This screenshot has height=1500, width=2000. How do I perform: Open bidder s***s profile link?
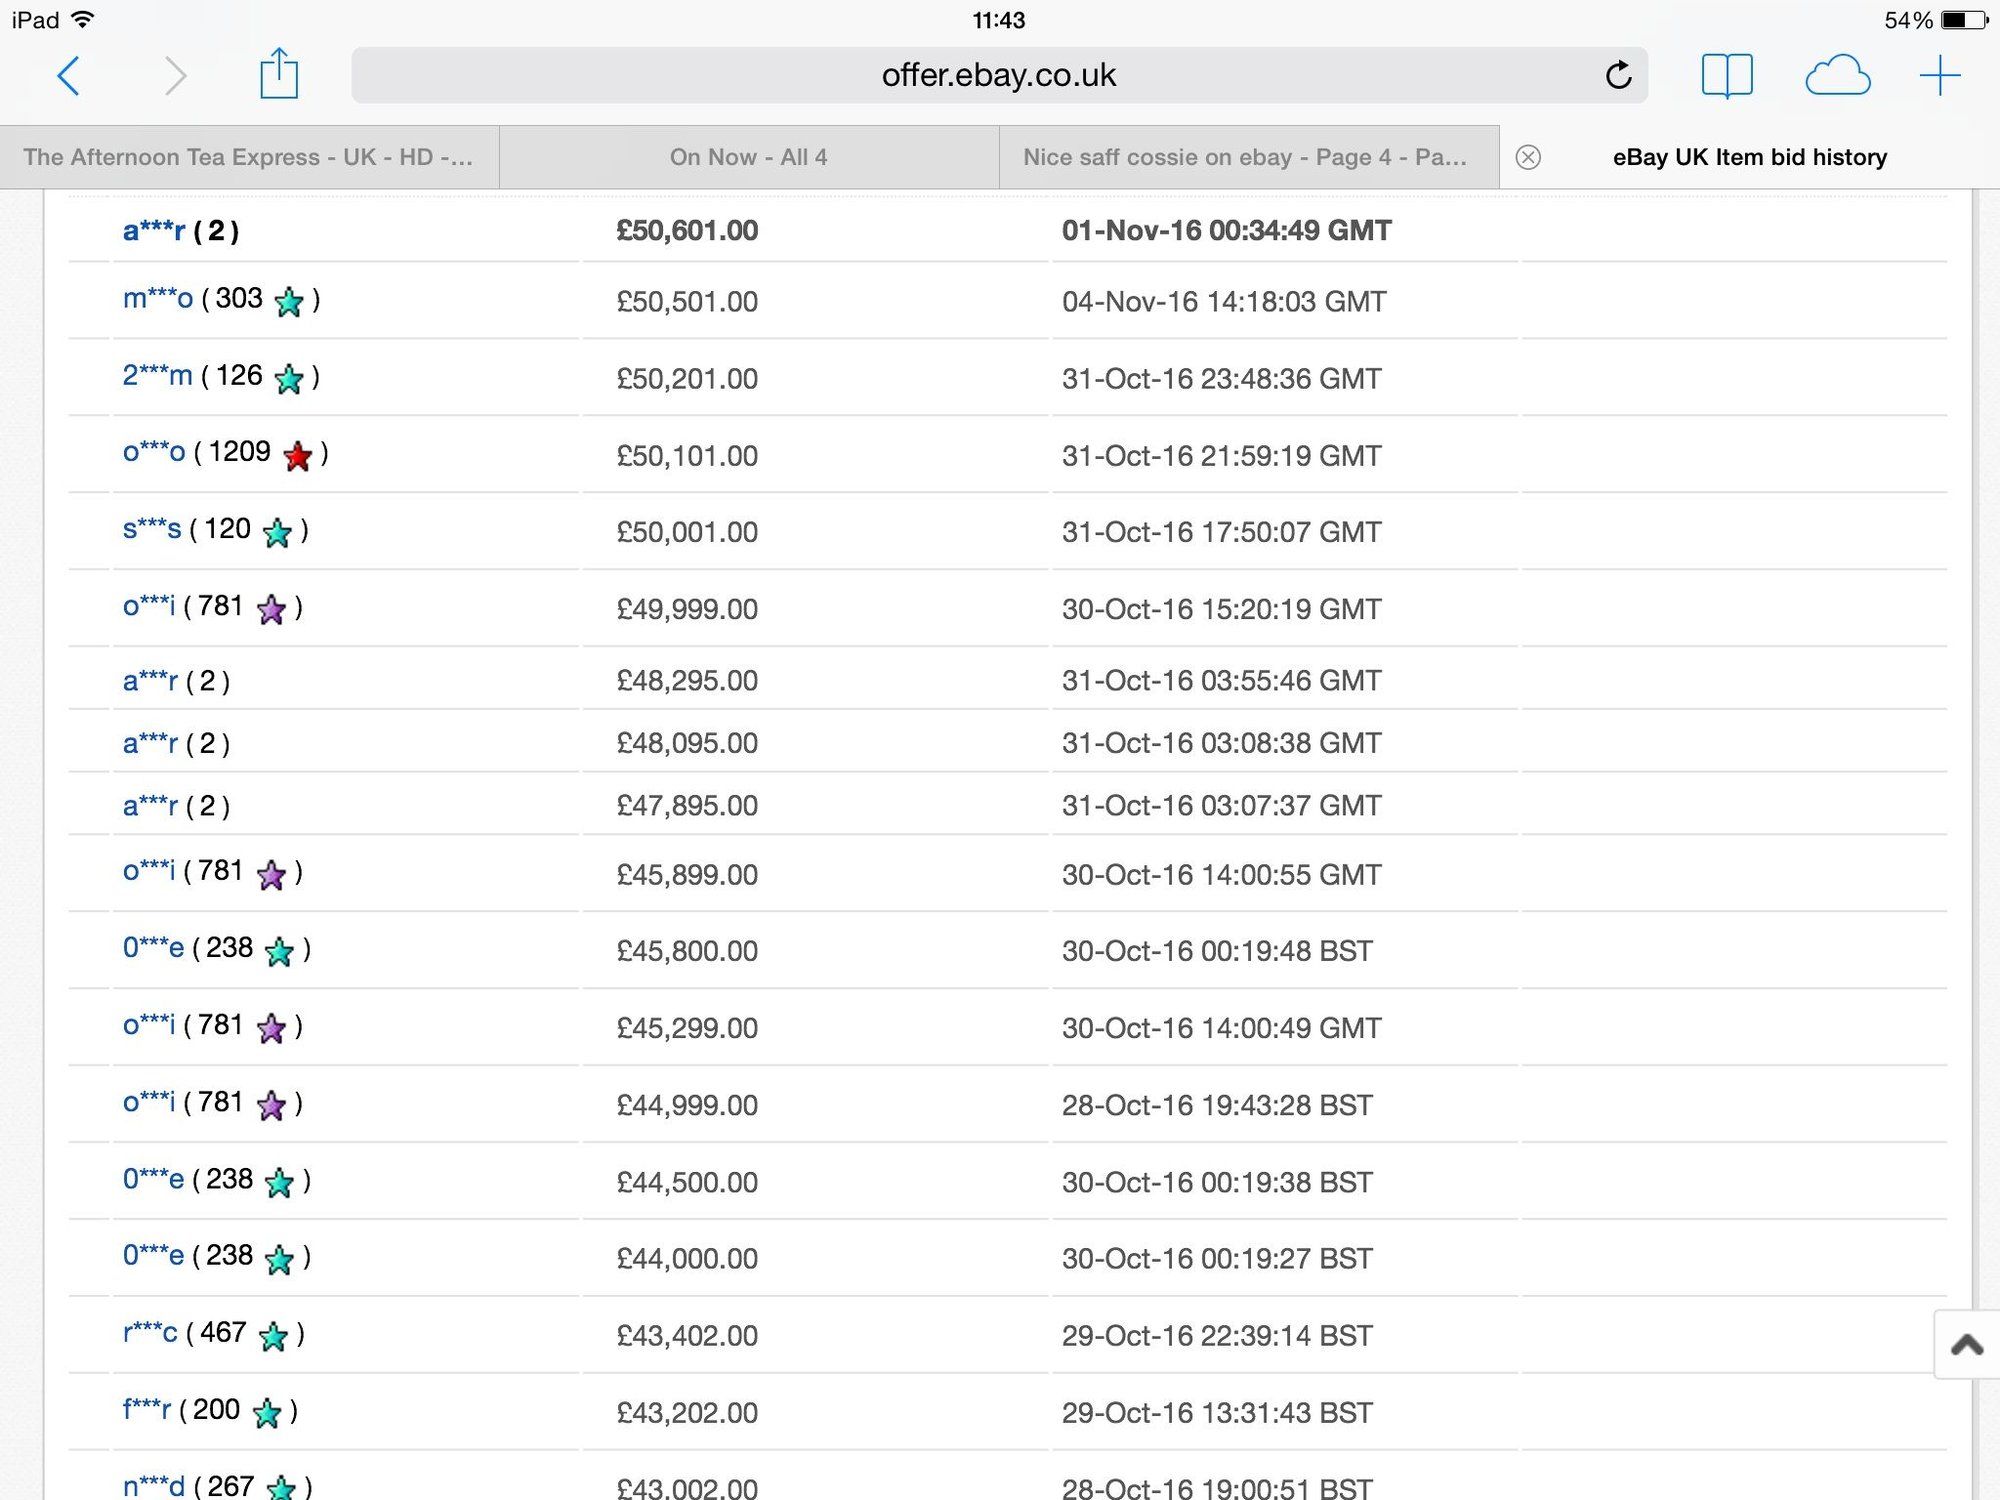click(152, 530)
